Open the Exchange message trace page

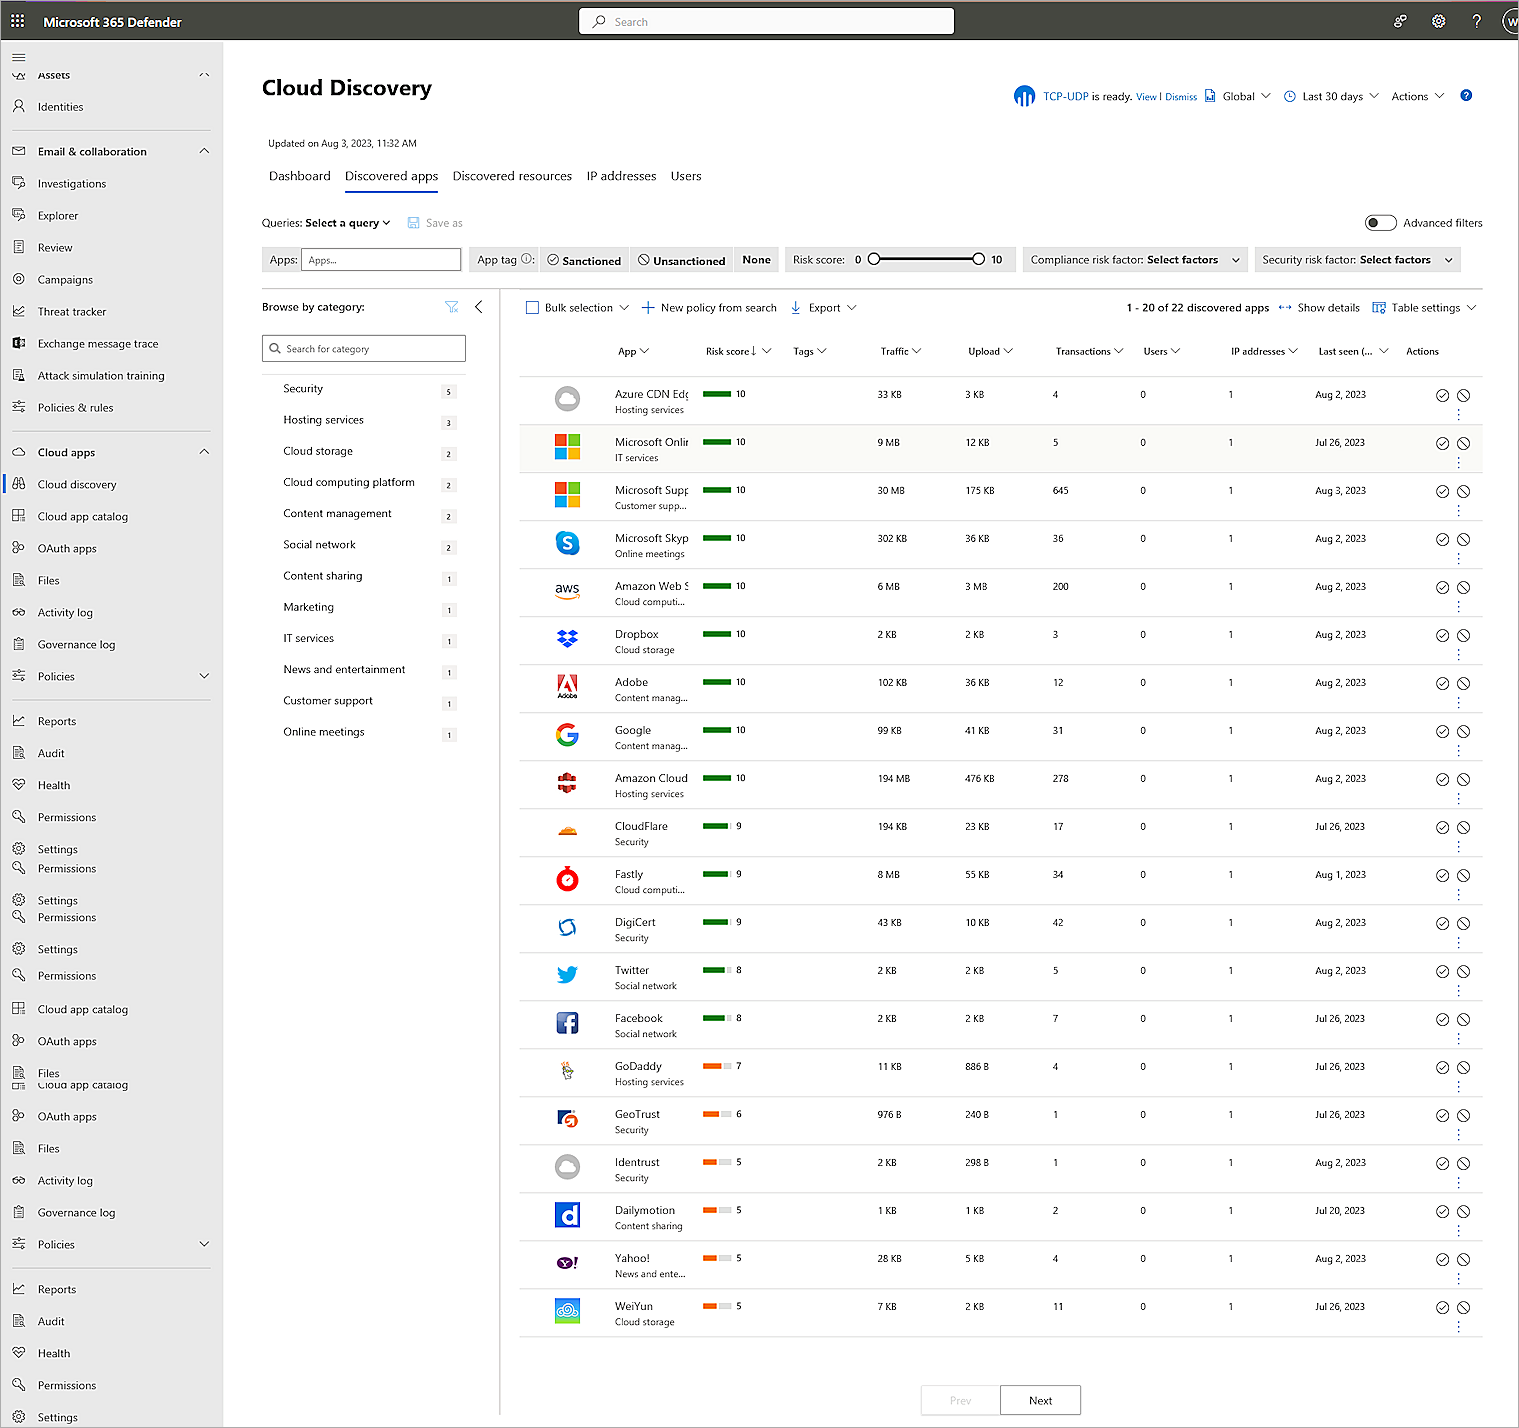click(97, 343)
